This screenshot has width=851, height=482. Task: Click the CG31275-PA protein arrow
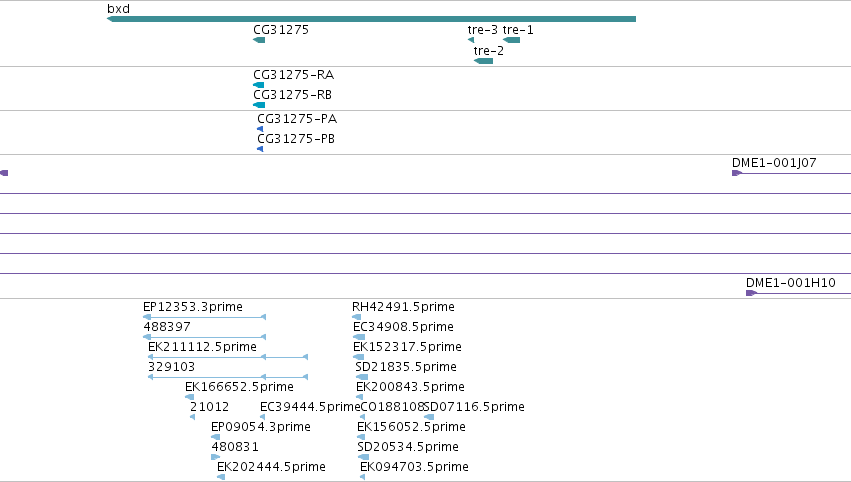260,129
